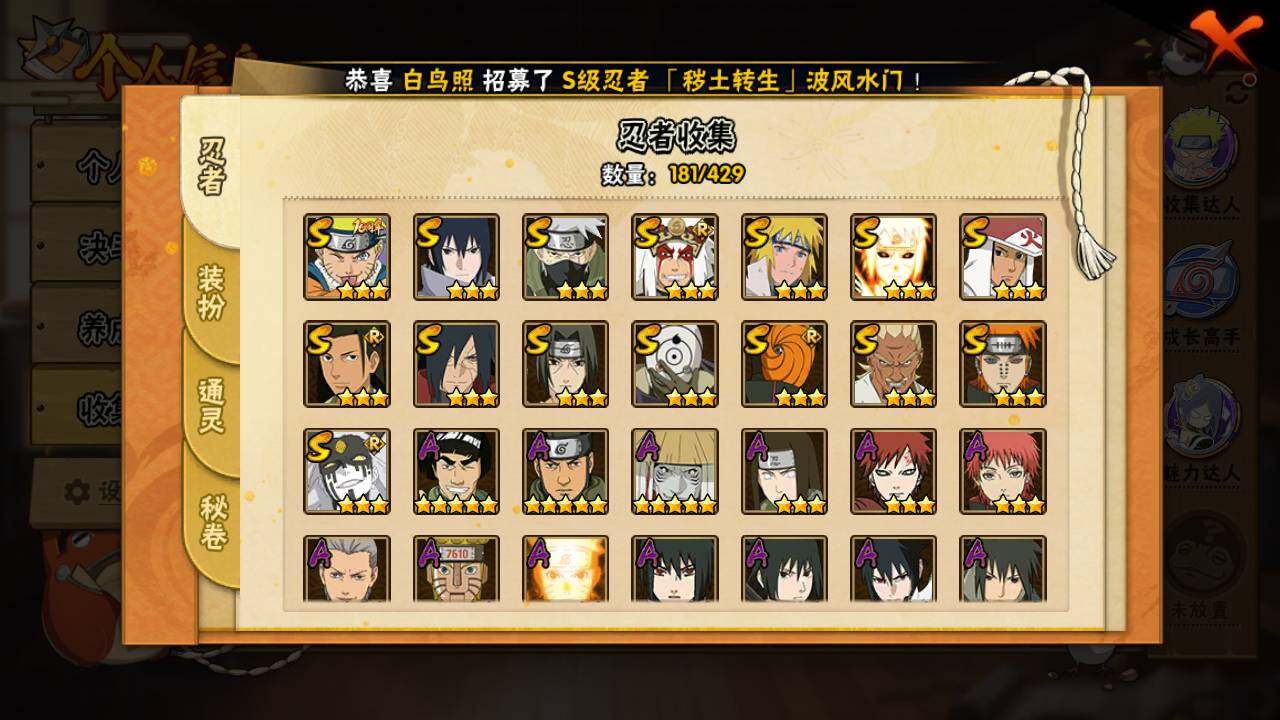Image resolution: width=1280 pixels, height=720 pixels.
Task: Click the 收集达人 badge icon on the right
Action: click(x=1200, y=147)
